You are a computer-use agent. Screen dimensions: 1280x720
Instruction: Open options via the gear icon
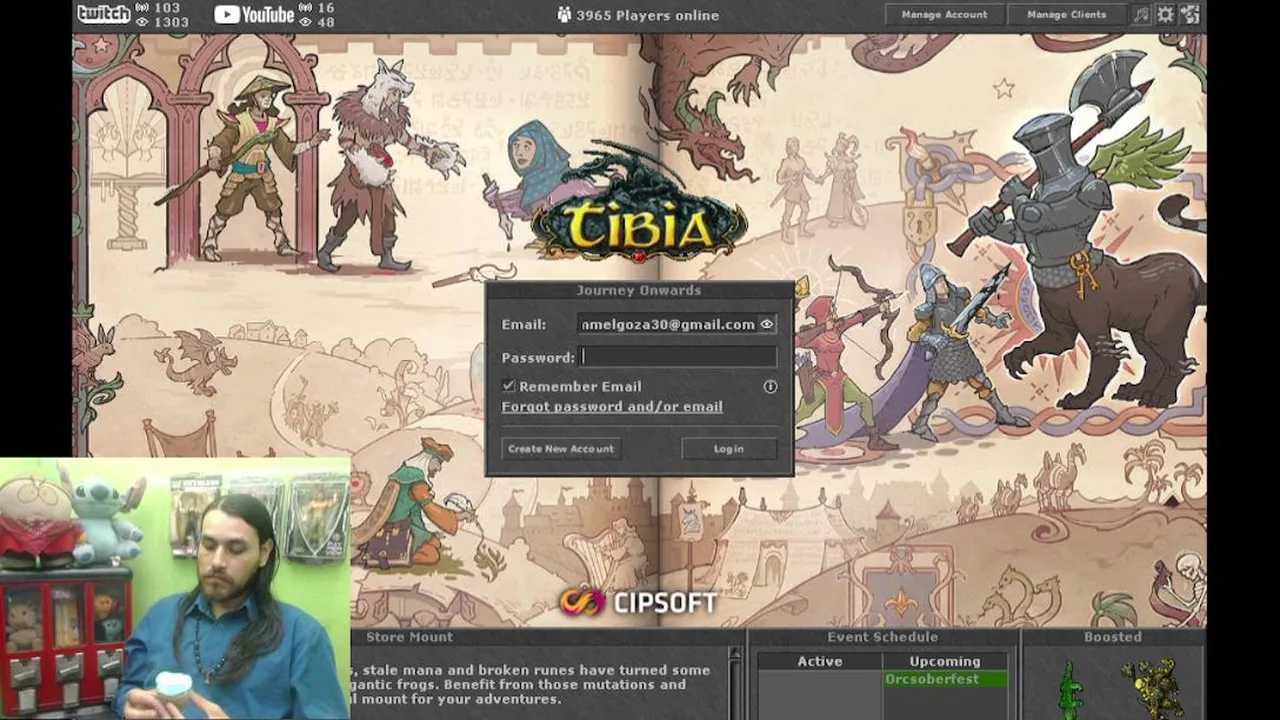1165,14
